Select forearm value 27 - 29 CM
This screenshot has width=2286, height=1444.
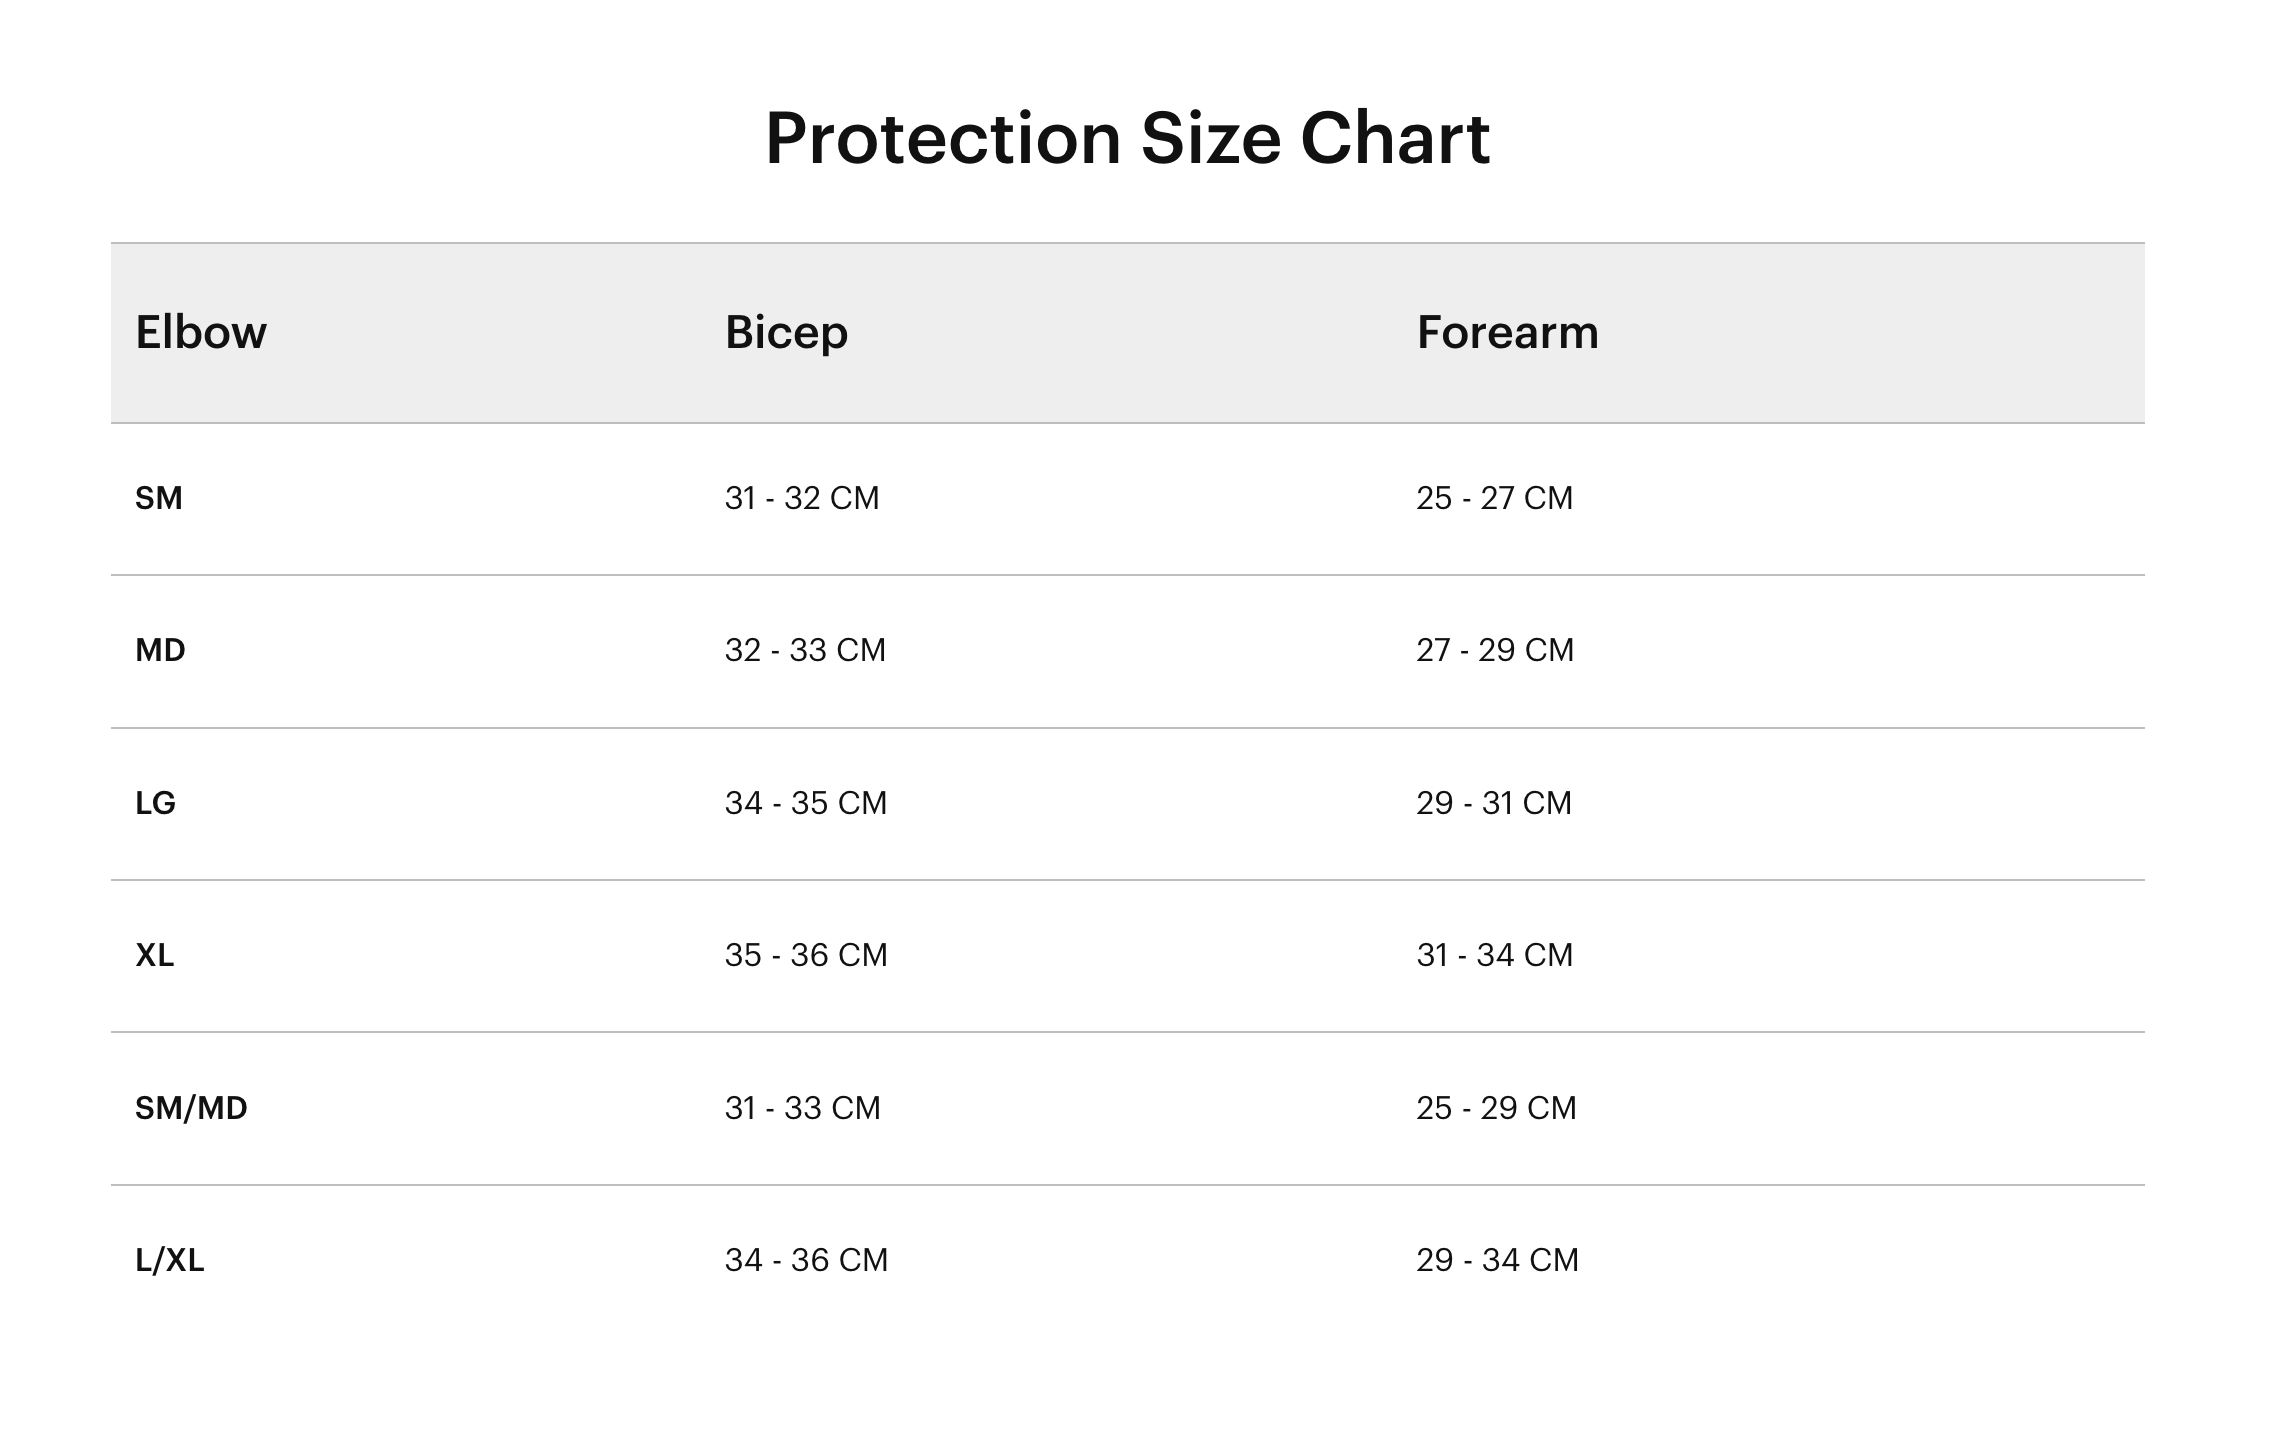[1495, 650]
